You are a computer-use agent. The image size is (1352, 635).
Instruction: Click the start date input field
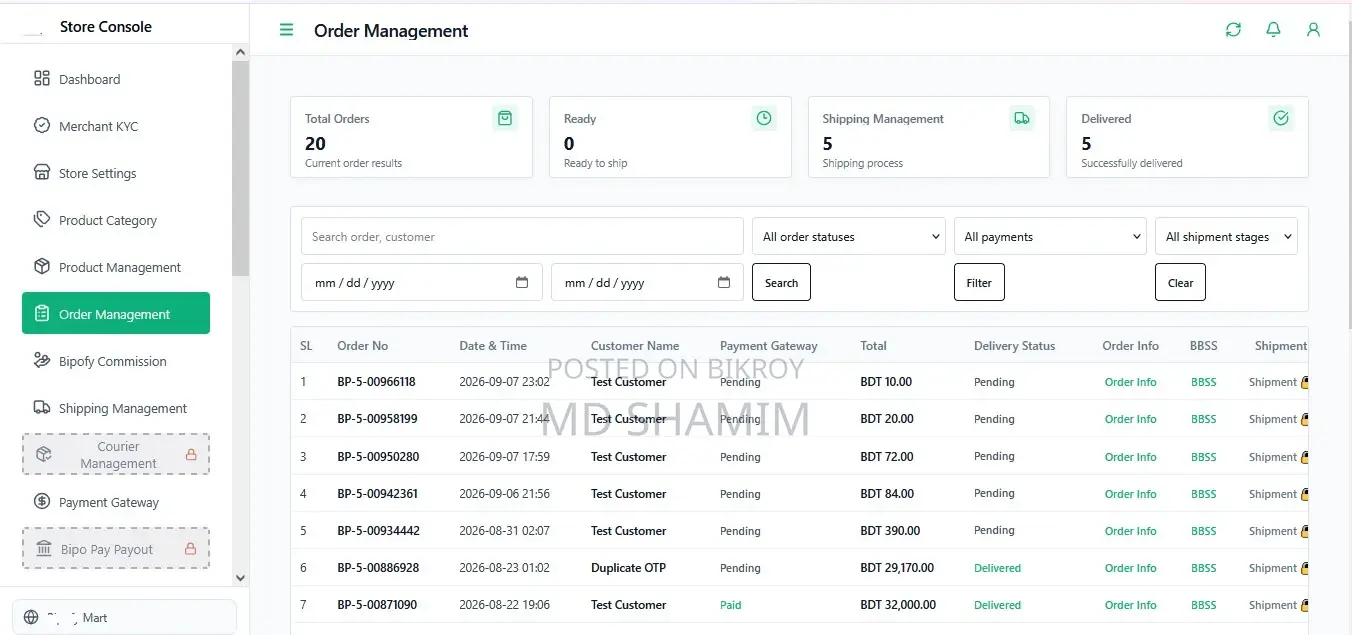tap(422, 282)
